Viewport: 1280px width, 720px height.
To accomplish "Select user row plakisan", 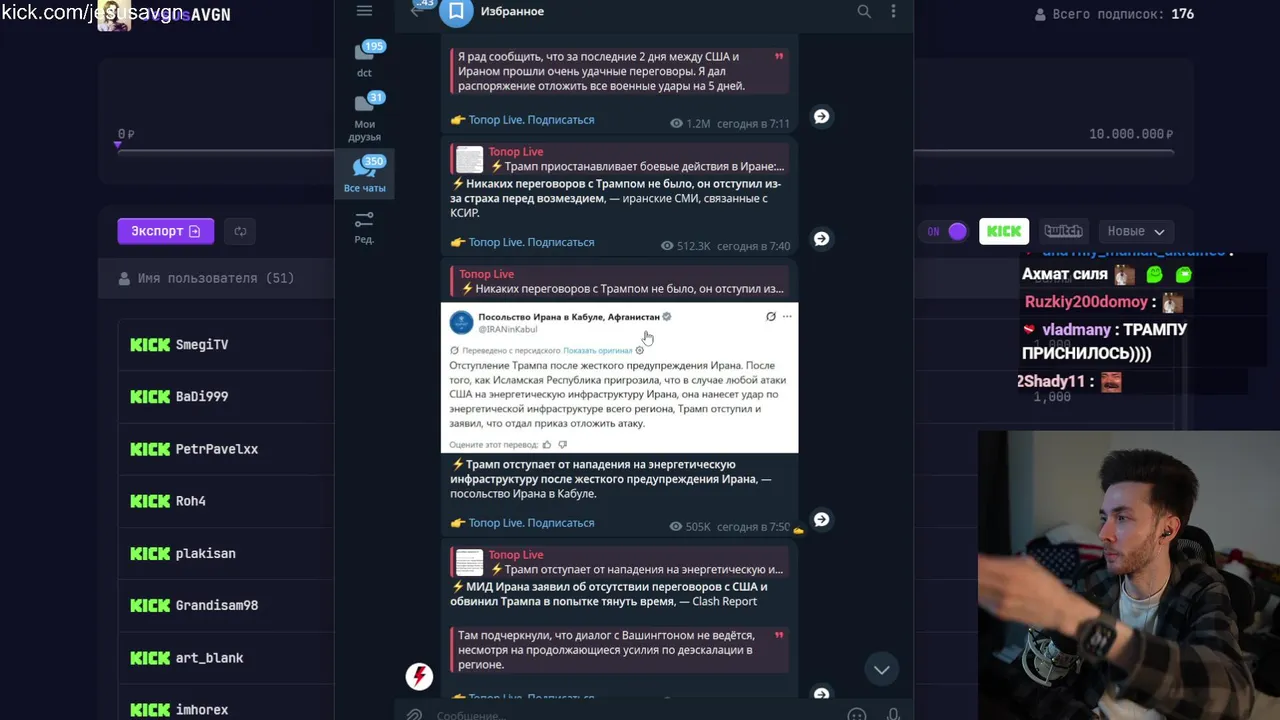I will 226,553.
